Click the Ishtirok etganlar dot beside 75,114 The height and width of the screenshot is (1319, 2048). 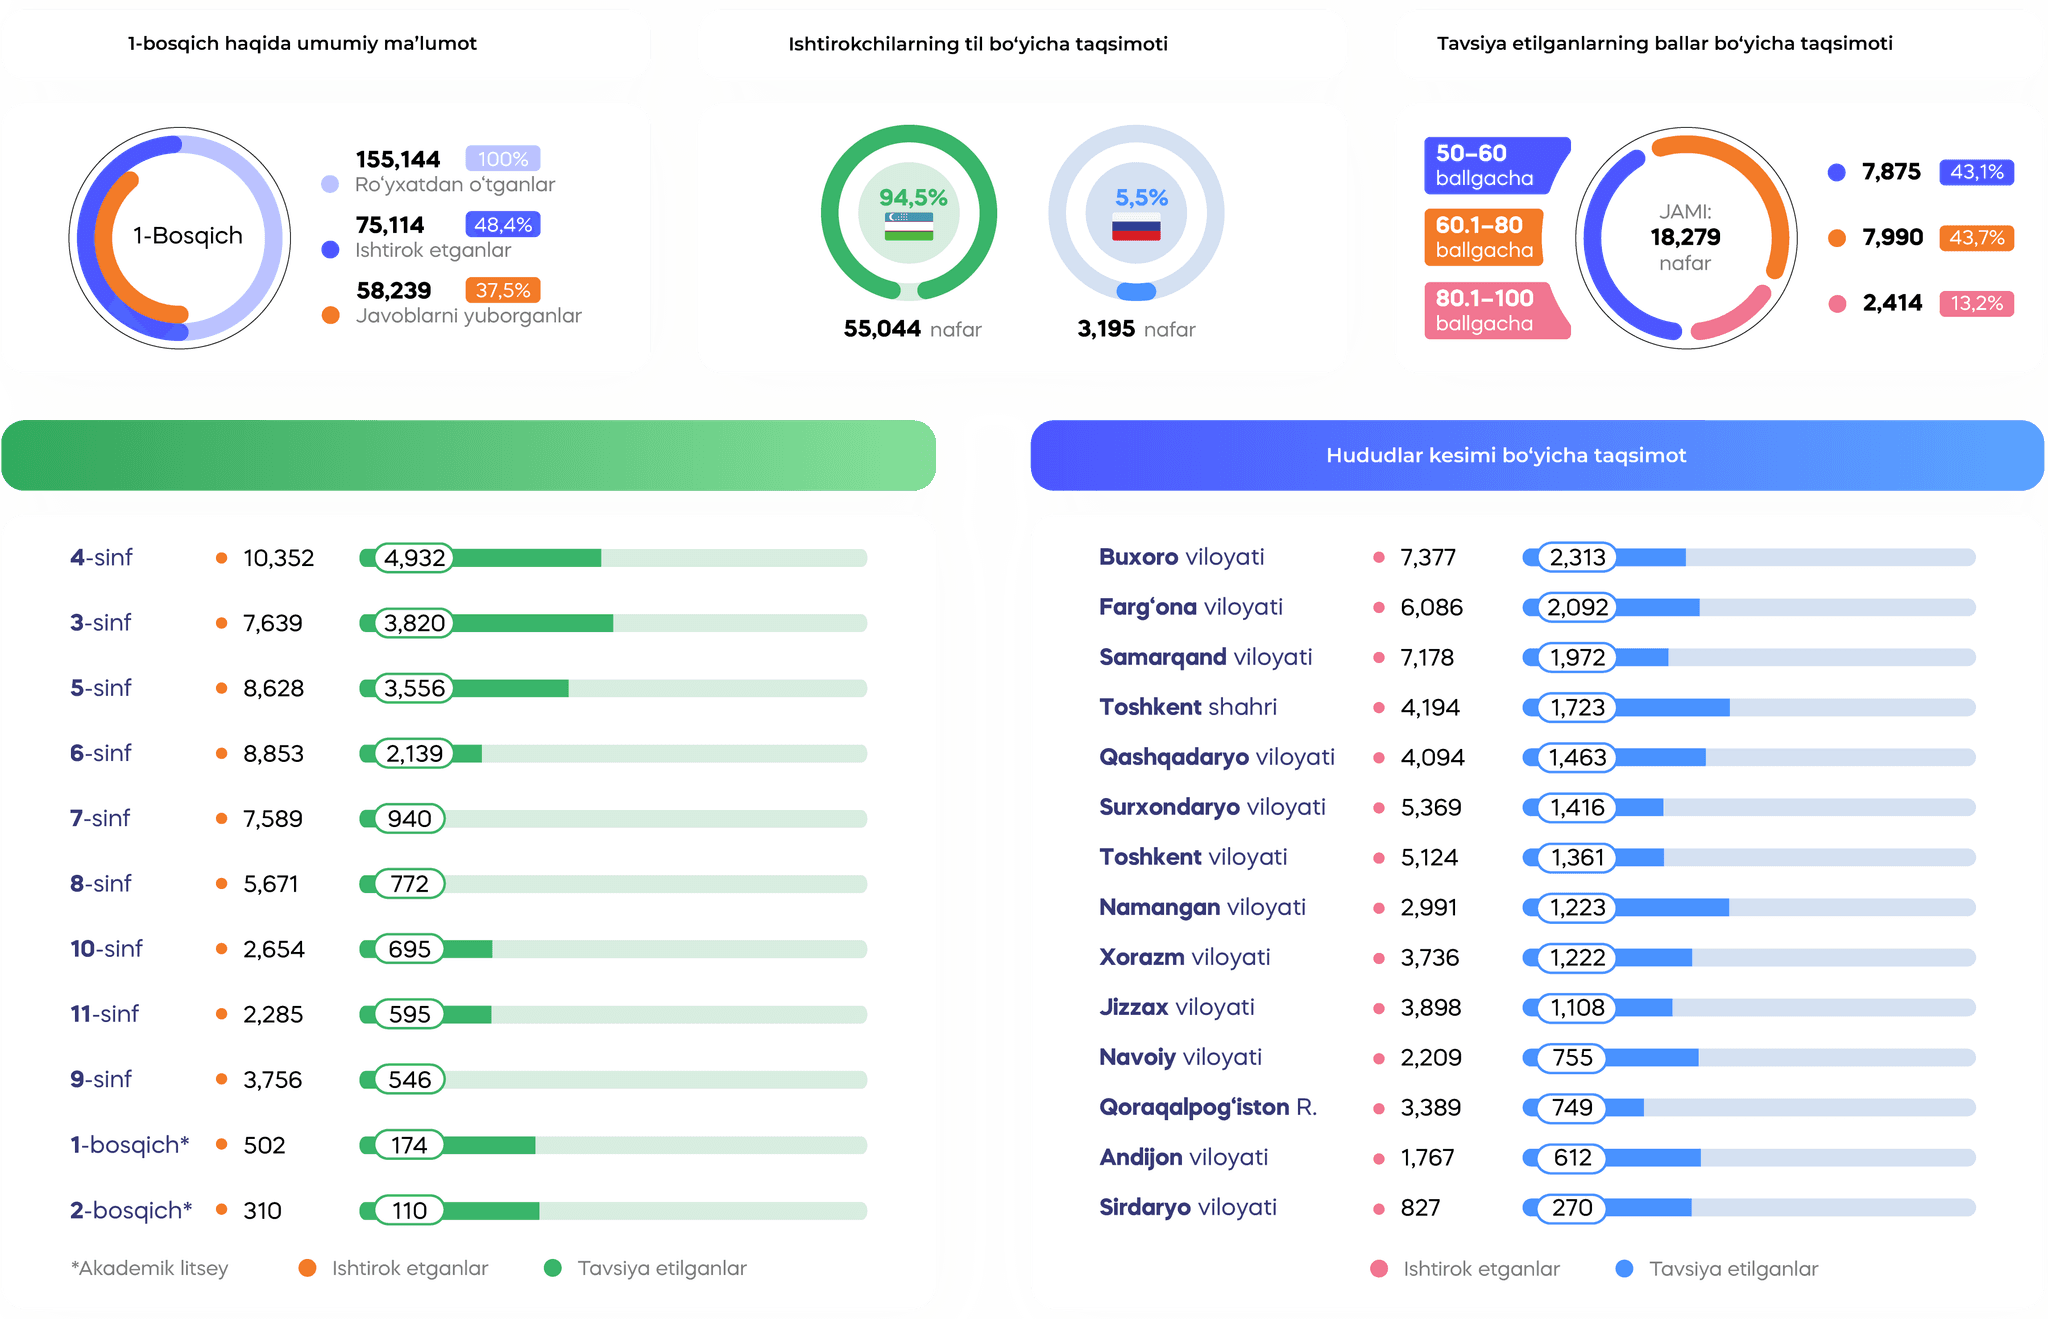click(330, 250)
